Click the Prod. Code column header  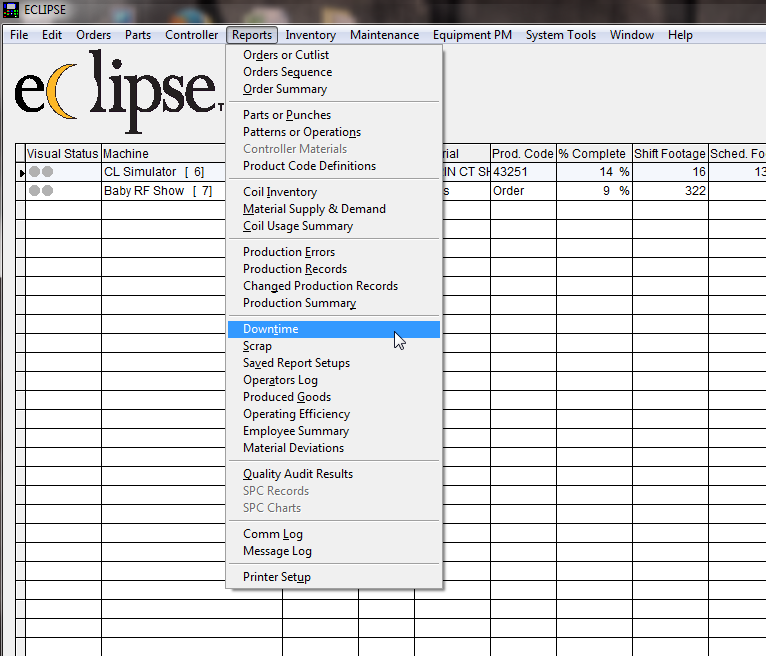pyautogui.click(x=523, y=153)
